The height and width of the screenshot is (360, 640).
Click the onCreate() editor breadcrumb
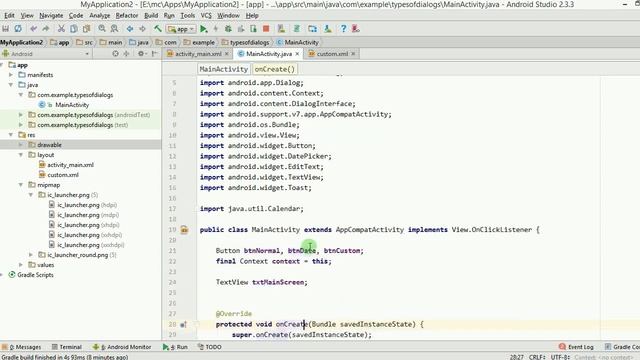point(274,69)
